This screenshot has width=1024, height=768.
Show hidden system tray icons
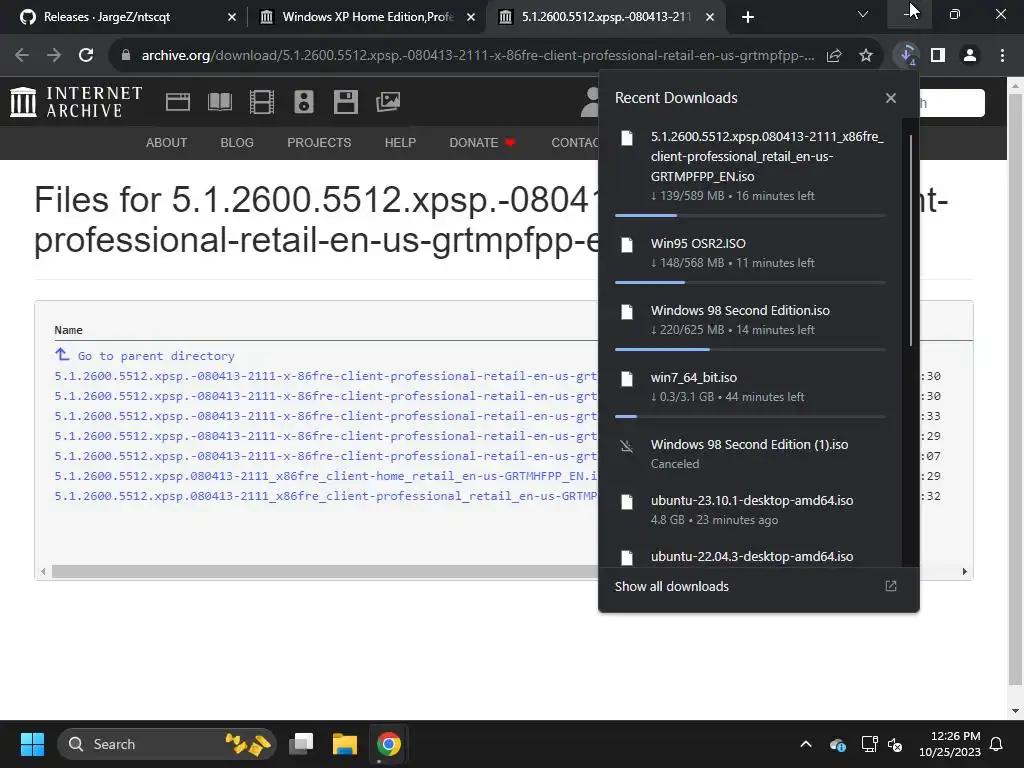[806, 744]
